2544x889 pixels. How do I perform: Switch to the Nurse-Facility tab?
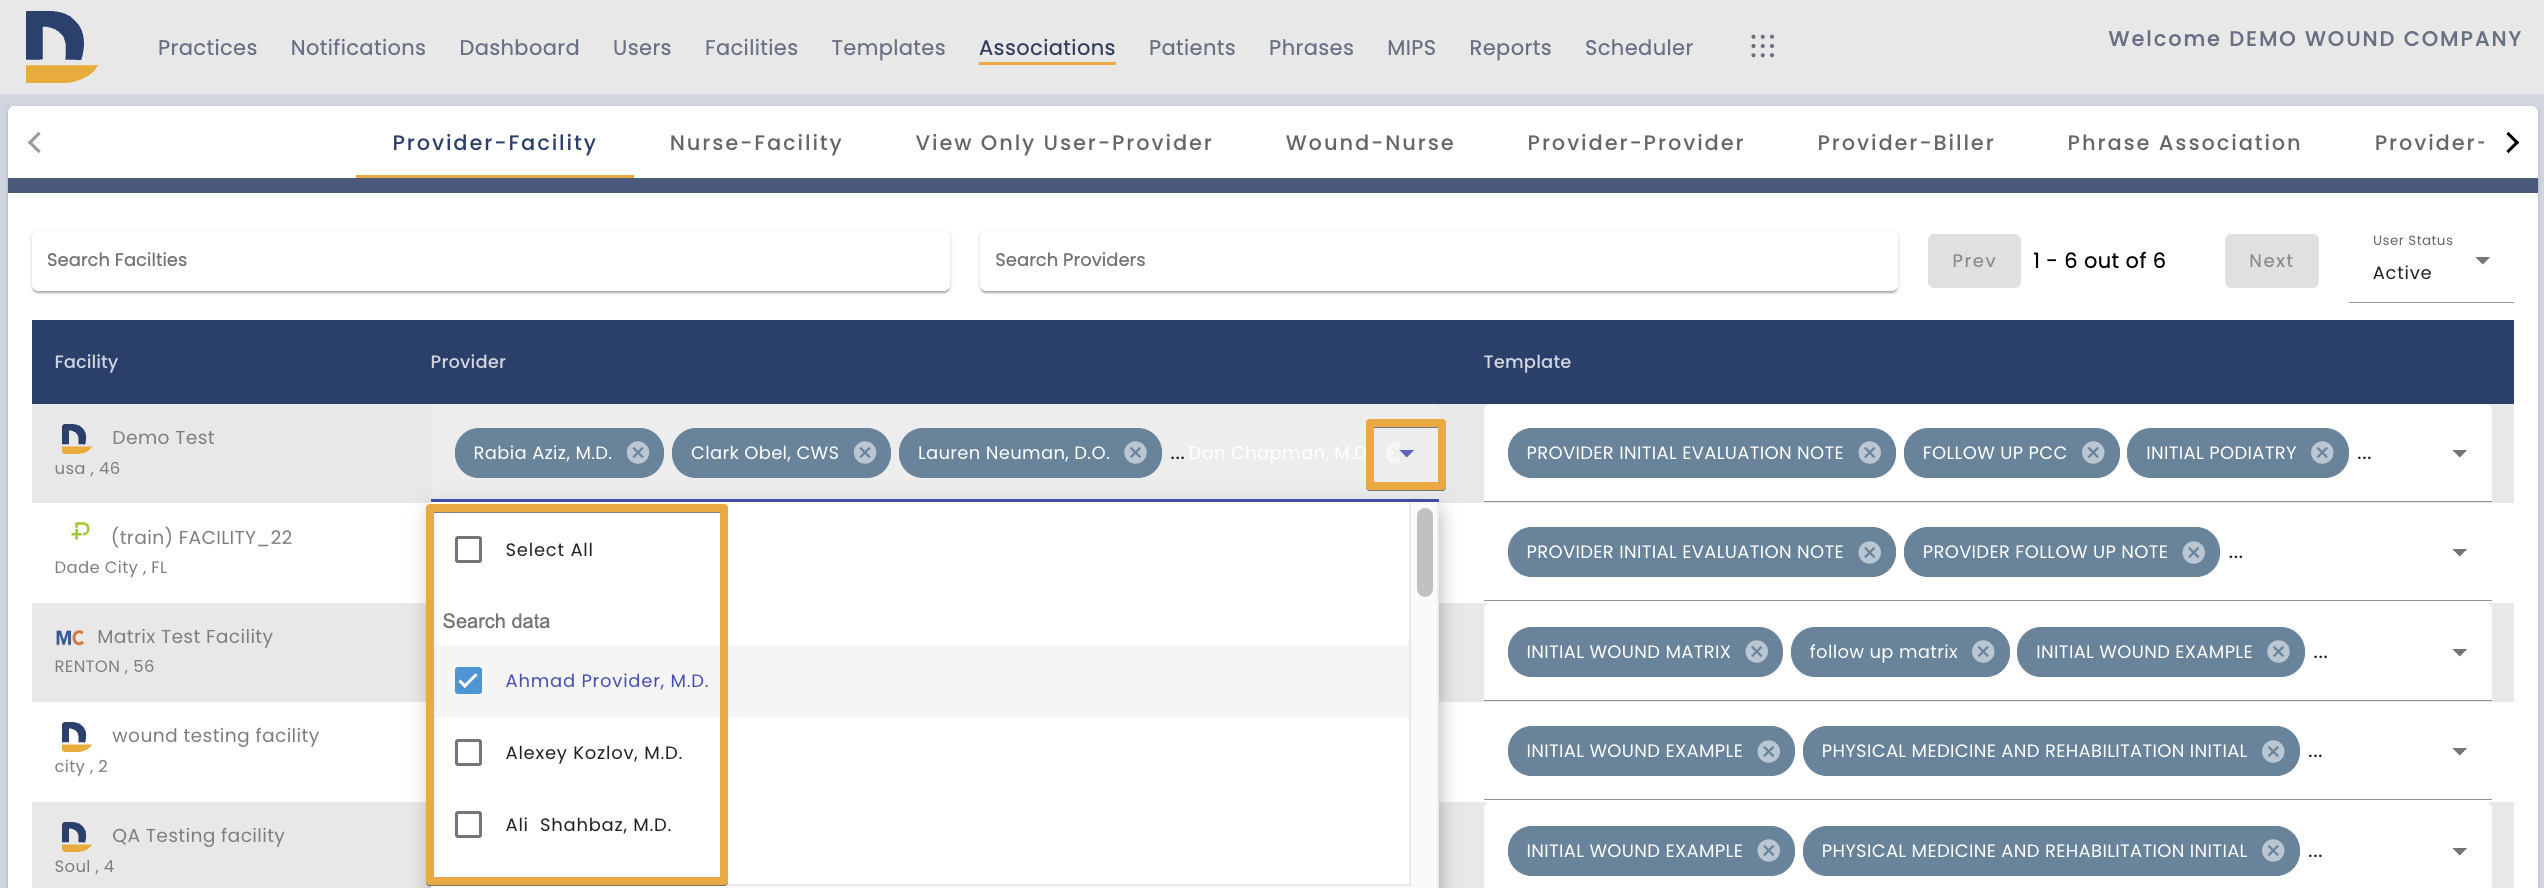(x=756, y=143)
